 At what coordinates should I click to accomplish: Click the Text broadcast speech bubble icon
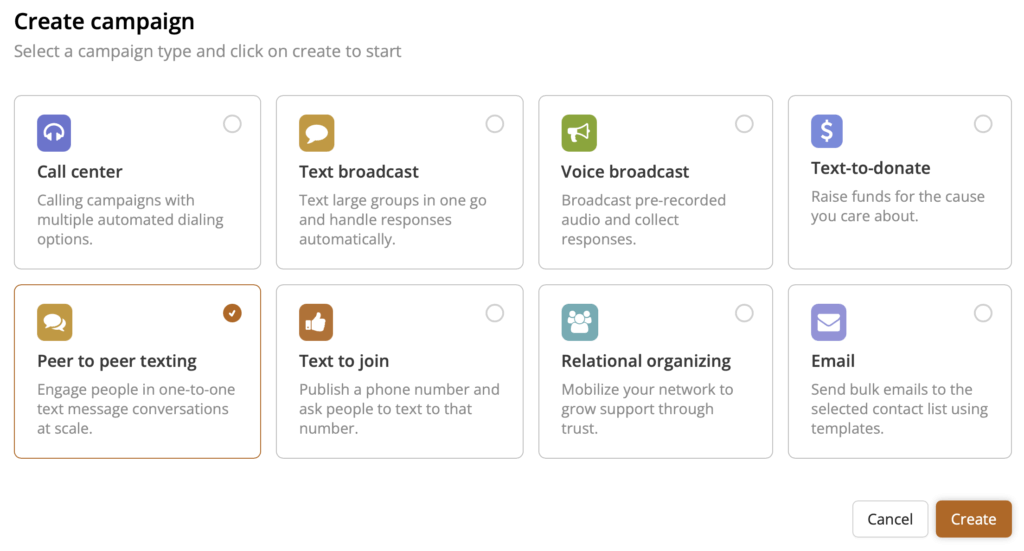click(x=316, y=133)
